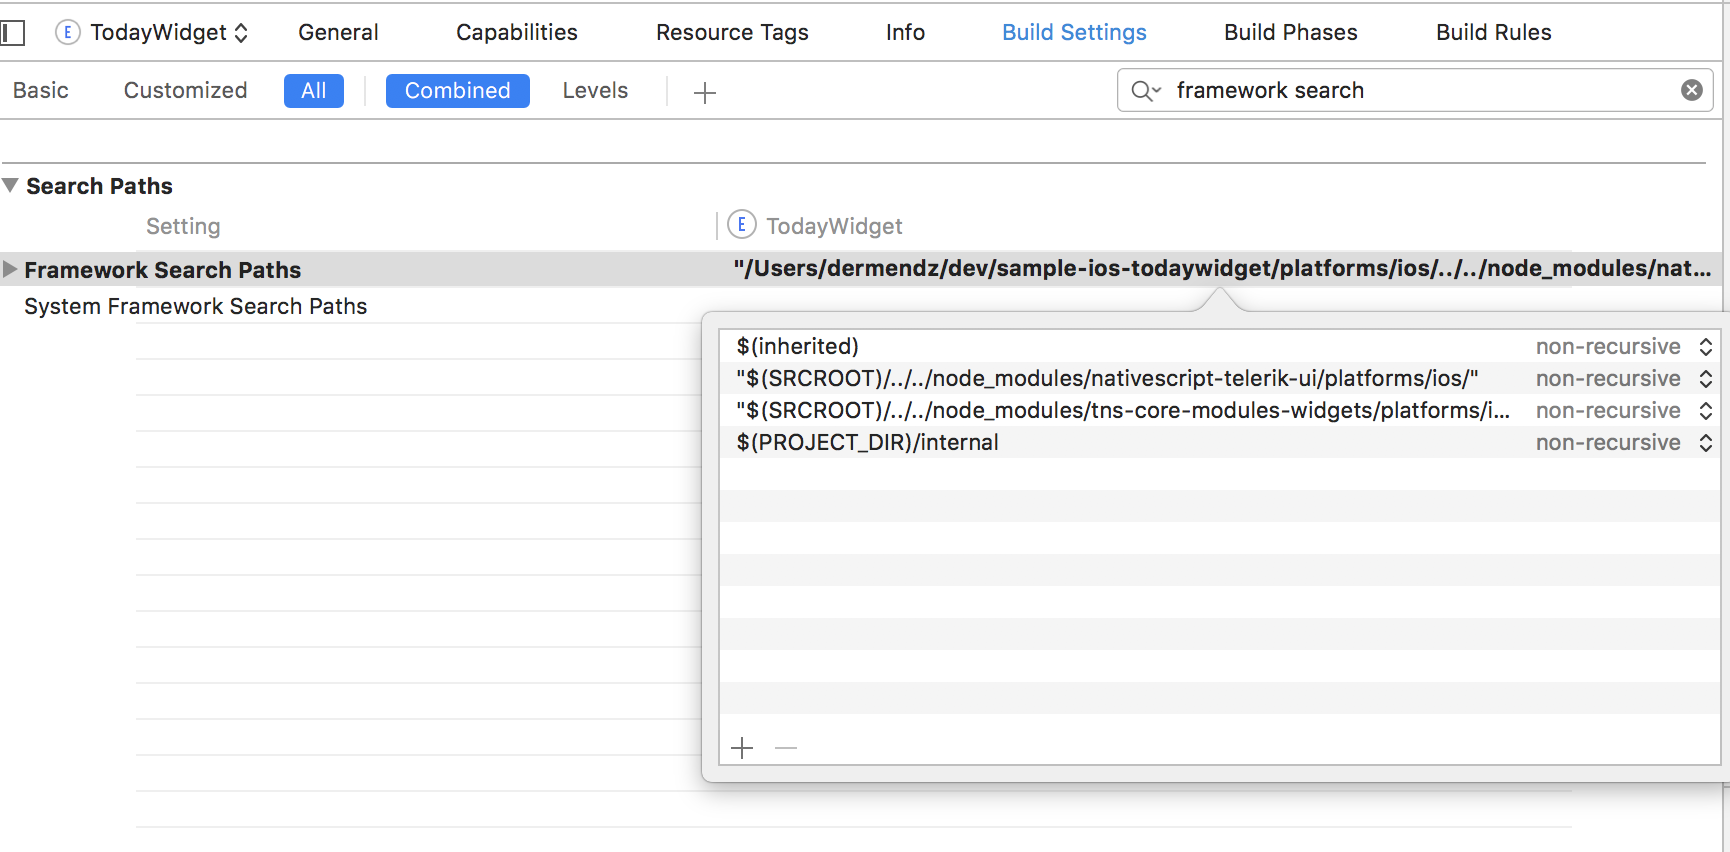Change recursion for $(inherited) path
This screenshot has height=852, width=1730.
pyautogui.click(x=1705, y=347)
